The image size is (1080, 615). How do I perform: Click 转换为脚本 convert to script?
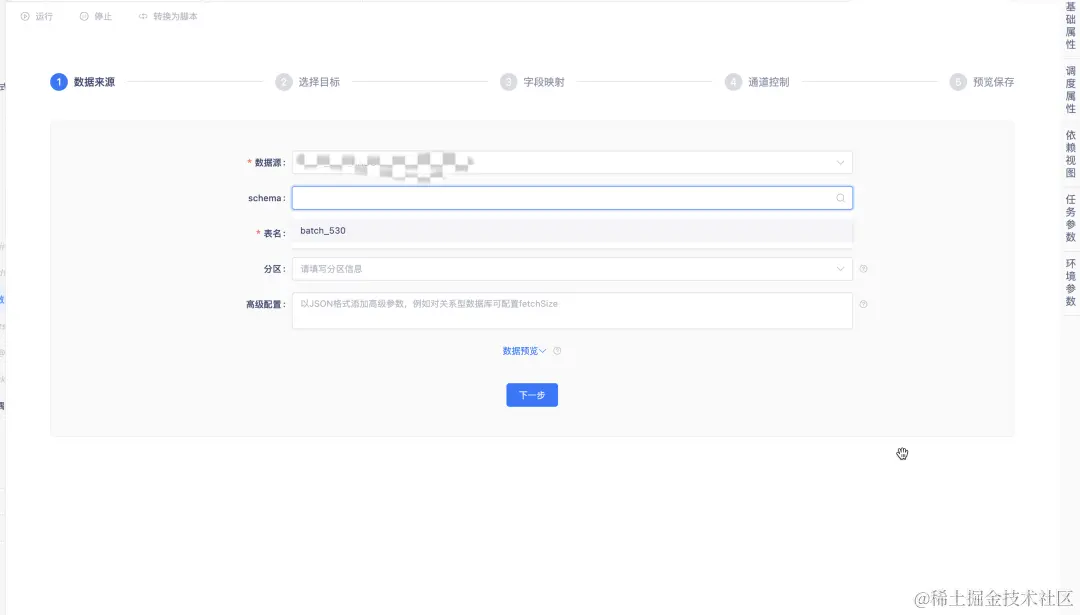(168, 17)
